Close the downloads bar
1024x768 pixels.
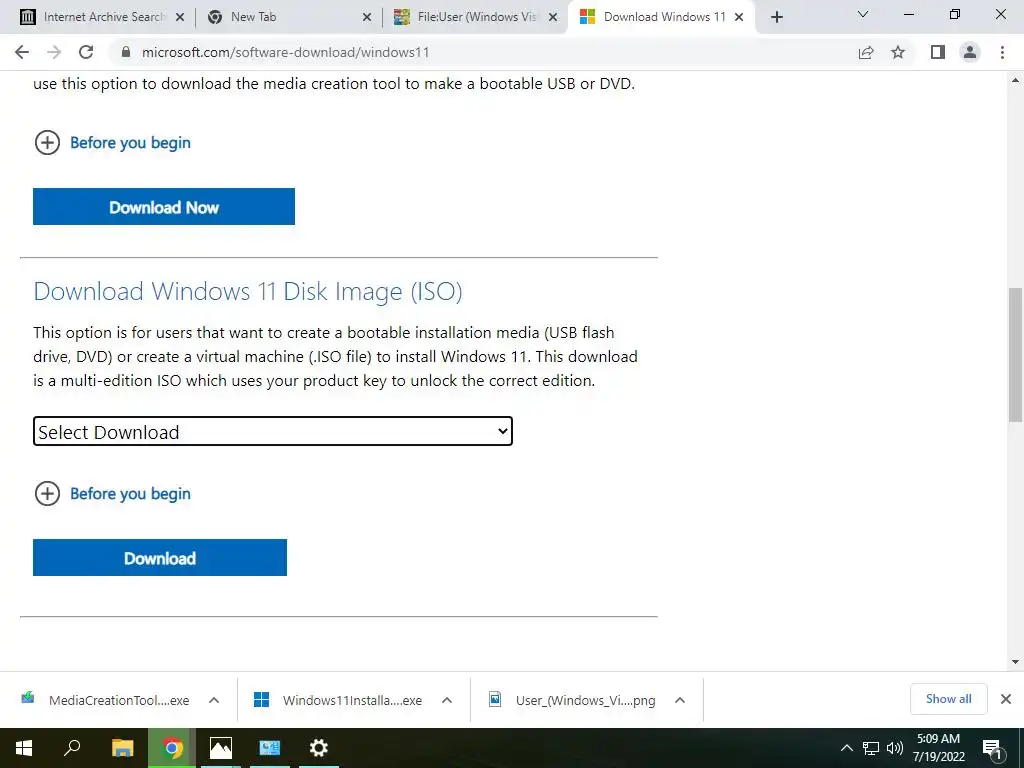coord(1006,699)
